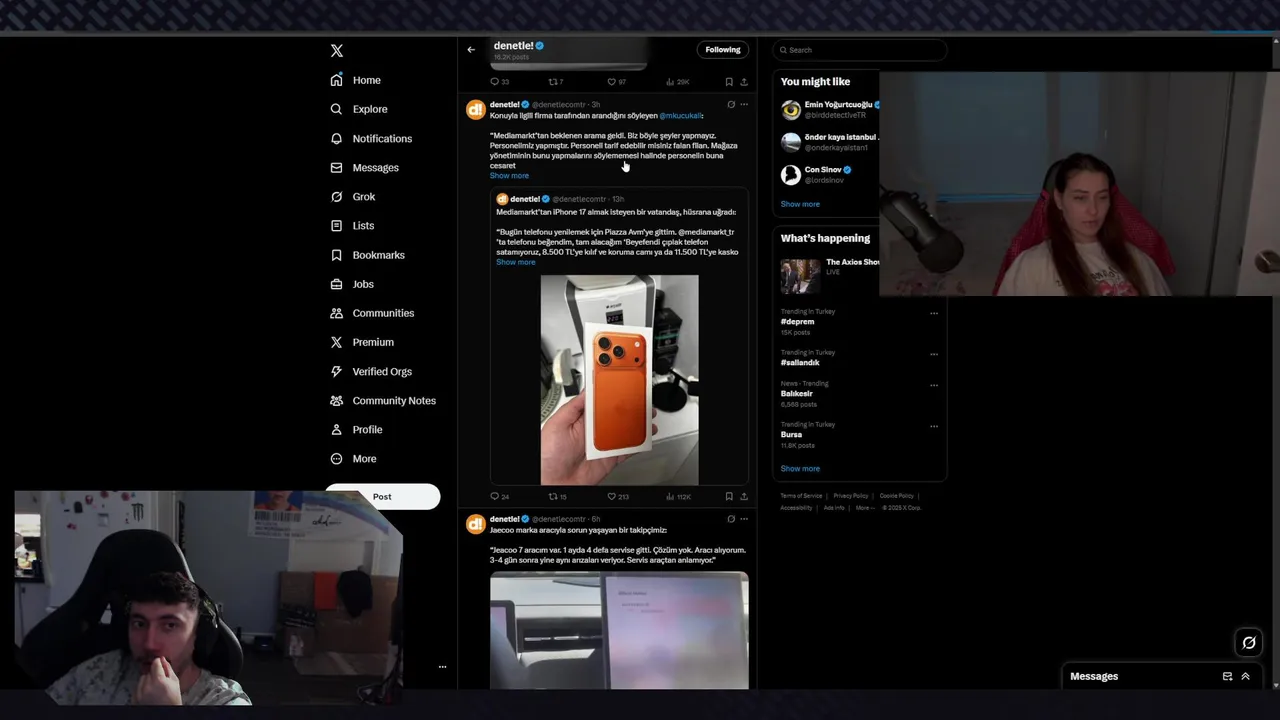This screenshot has height=720, width=1280.
Task: Open more options for Bursa trend
Action: [x=934, y=426]
